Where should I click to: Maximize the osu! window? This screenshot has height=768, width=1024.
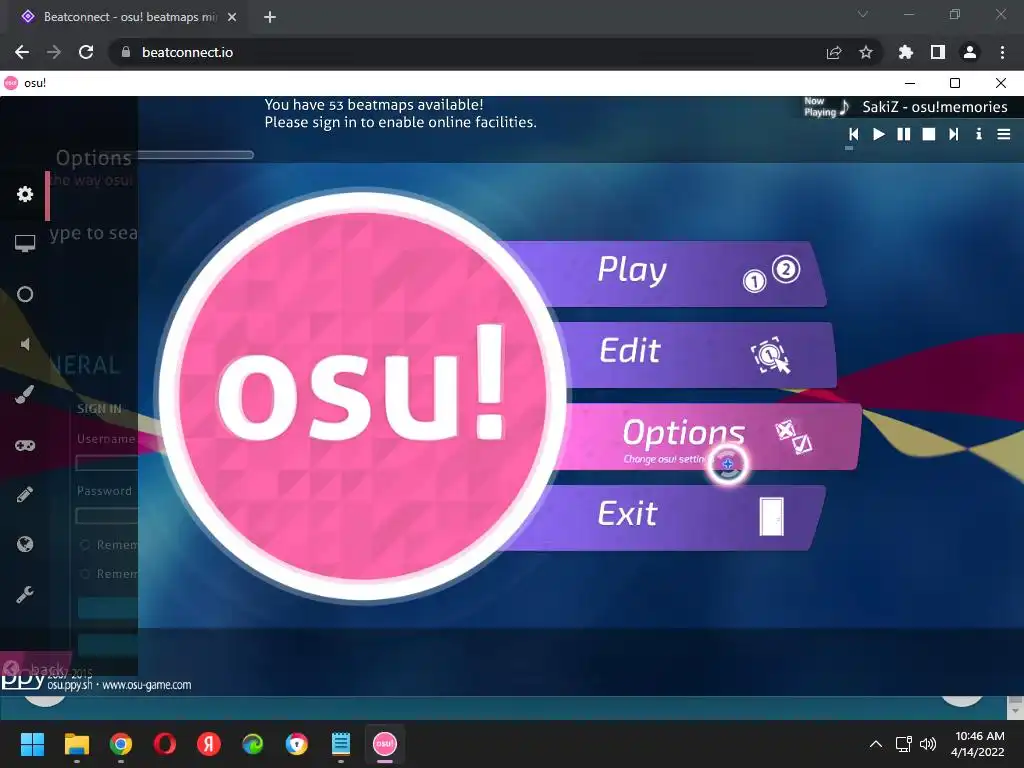coord(955,83)
